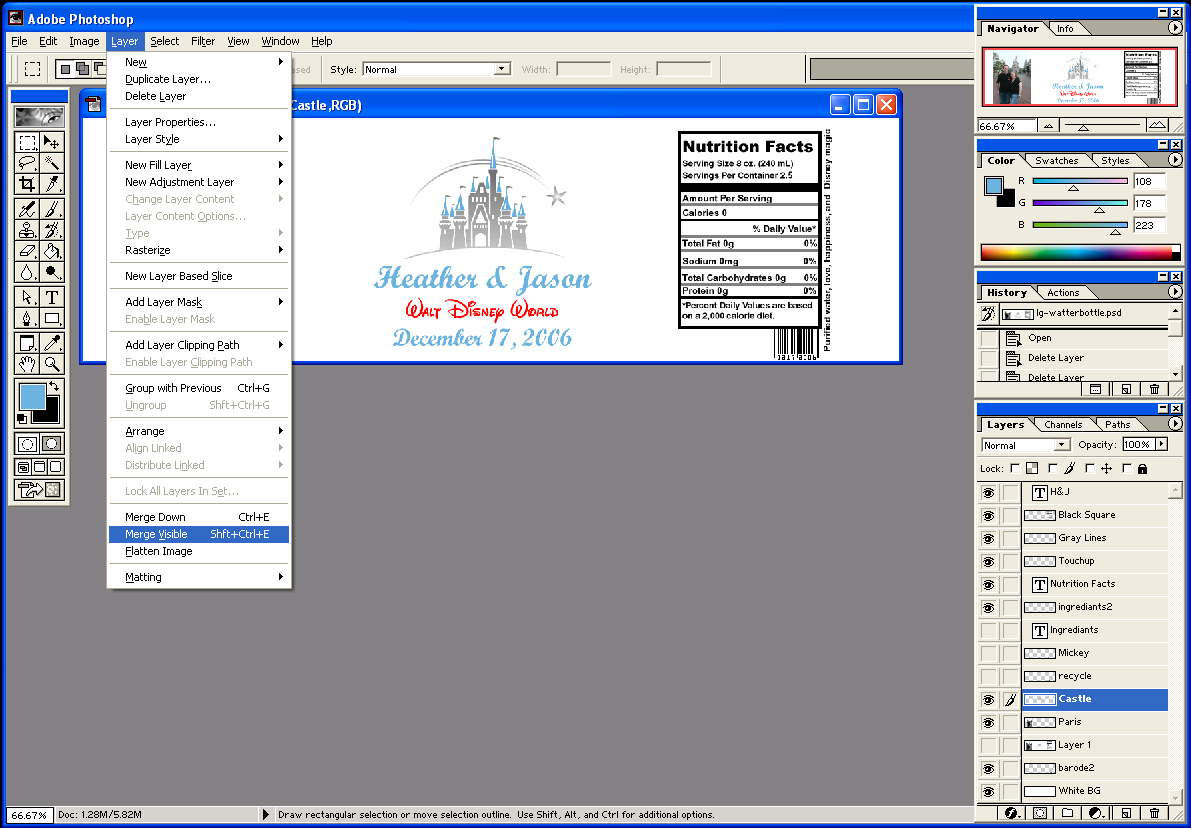Image resolution: width=1191 pixels, height=828 pixels.
Task: Select the Magic Wand tool
Action: pyautogui.click(x=52, y=163)
